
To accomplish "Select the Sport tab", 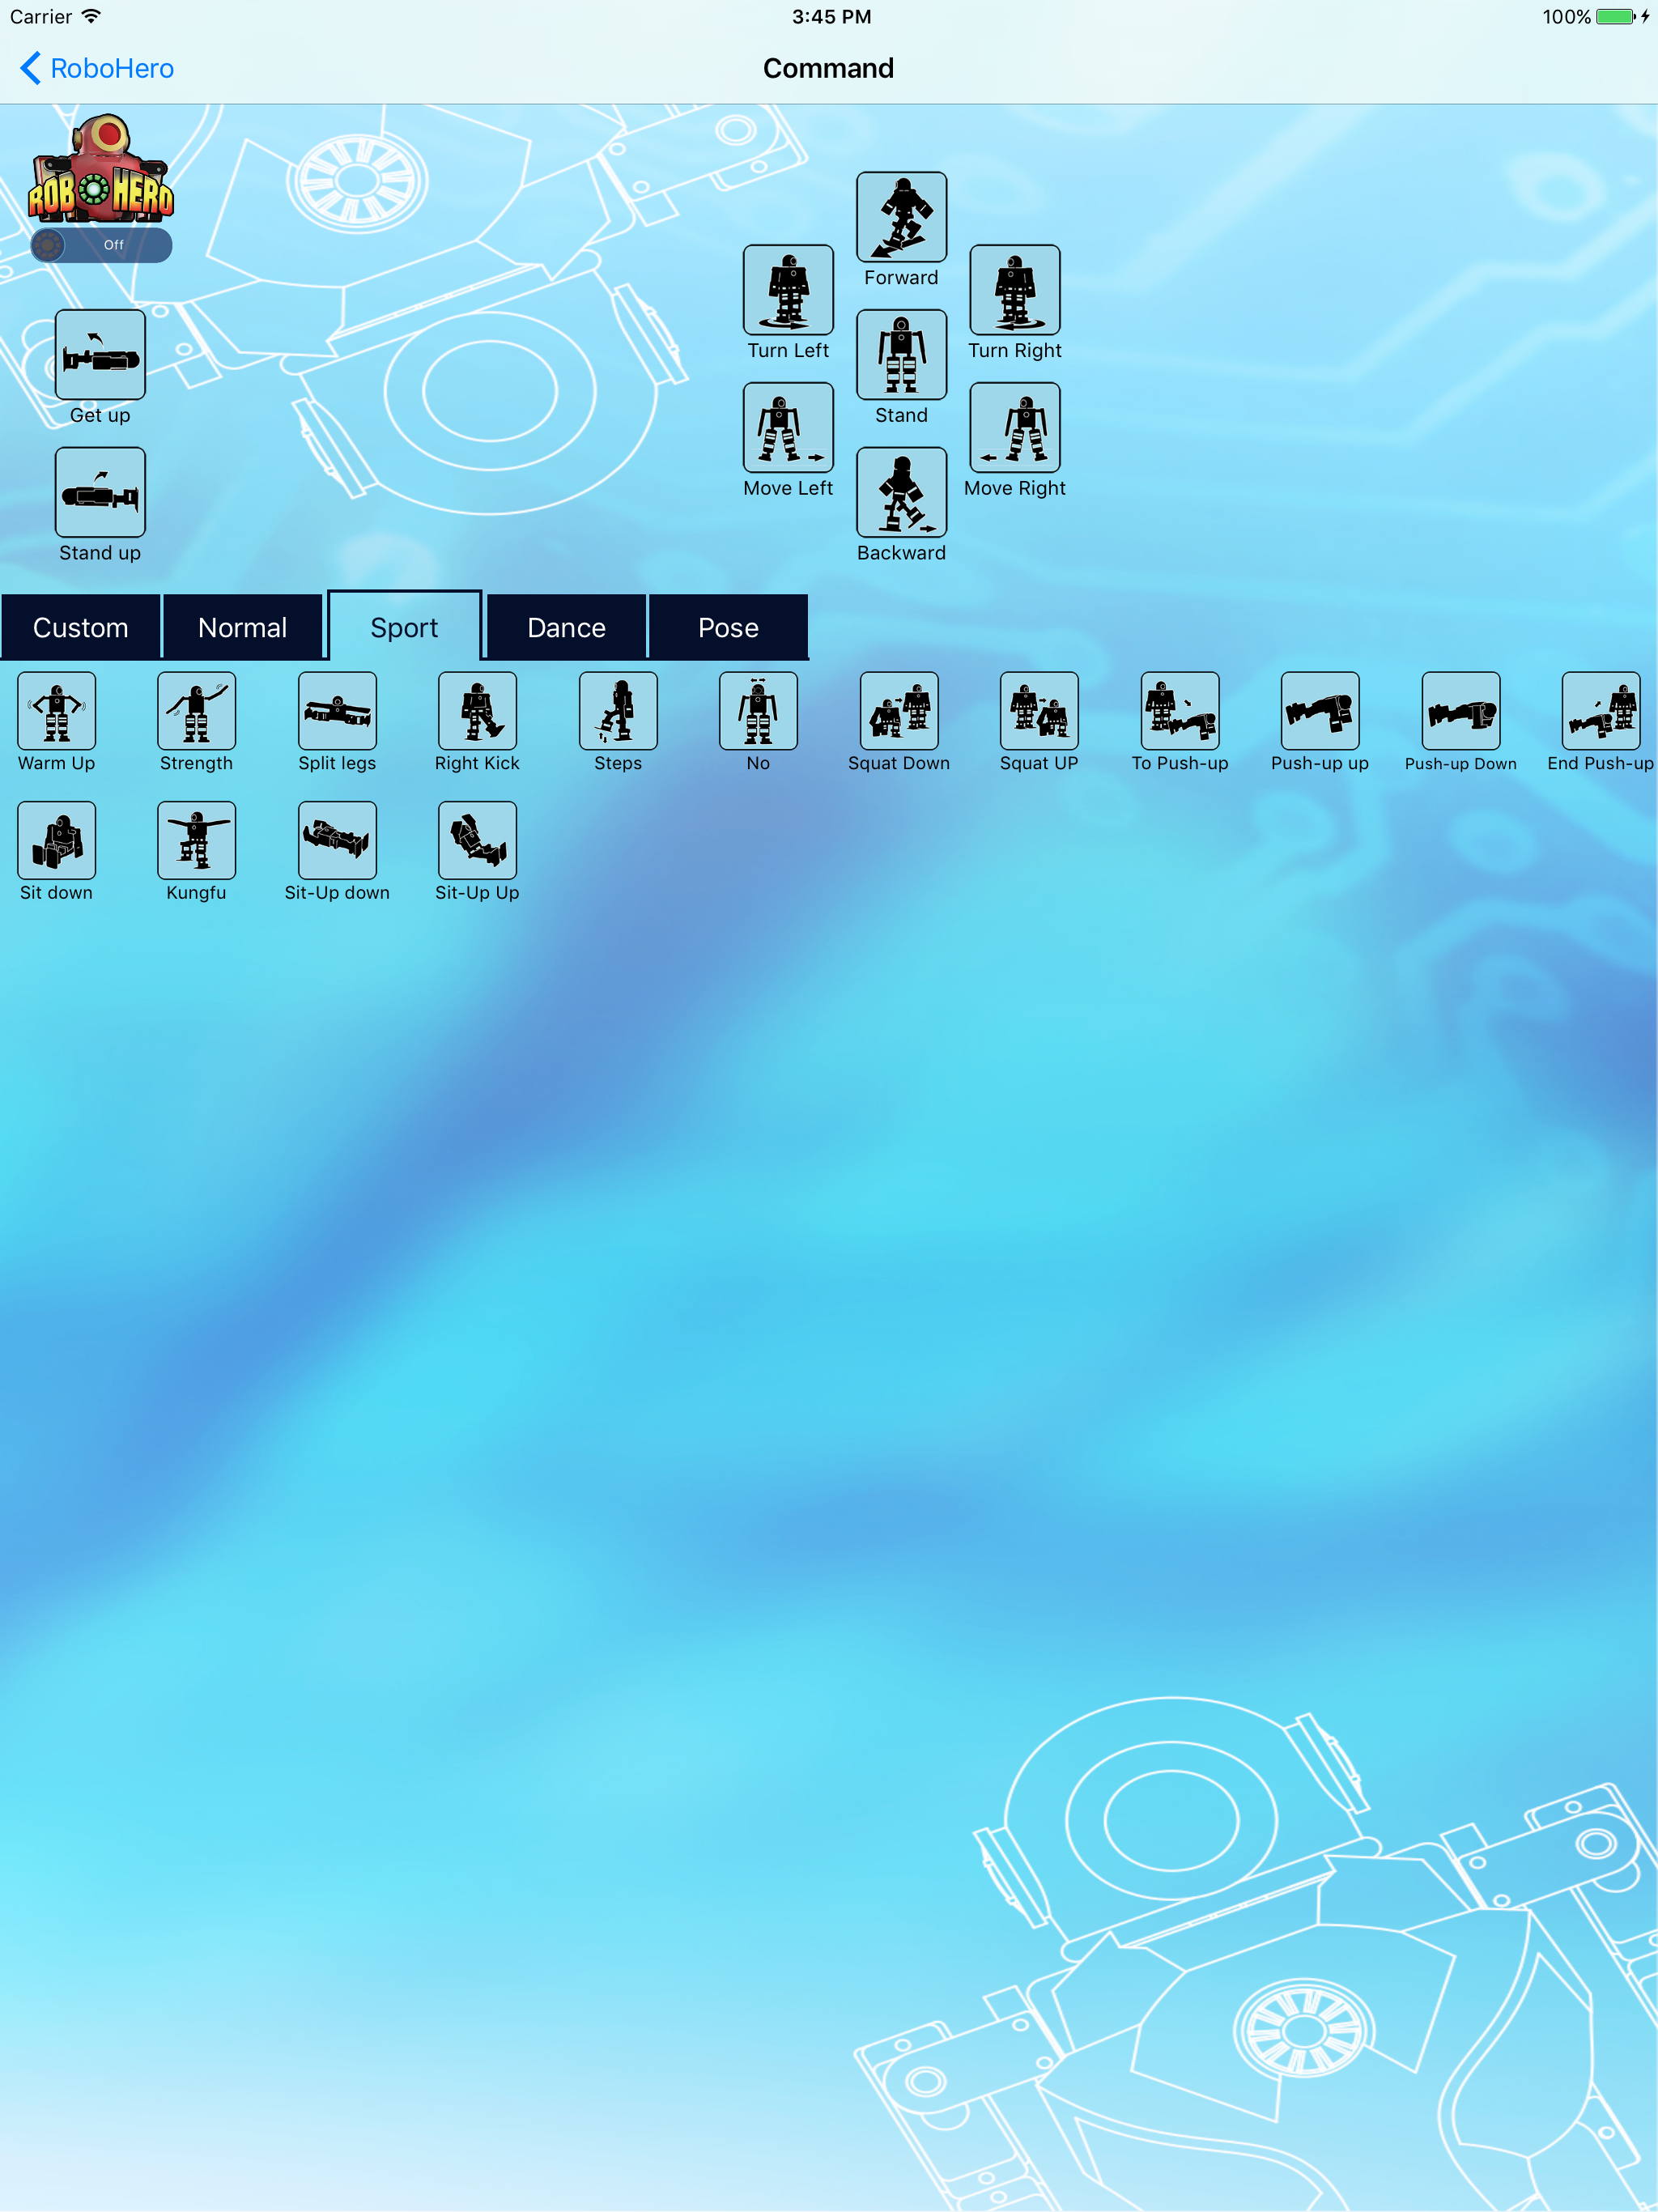I will [405, 627].
